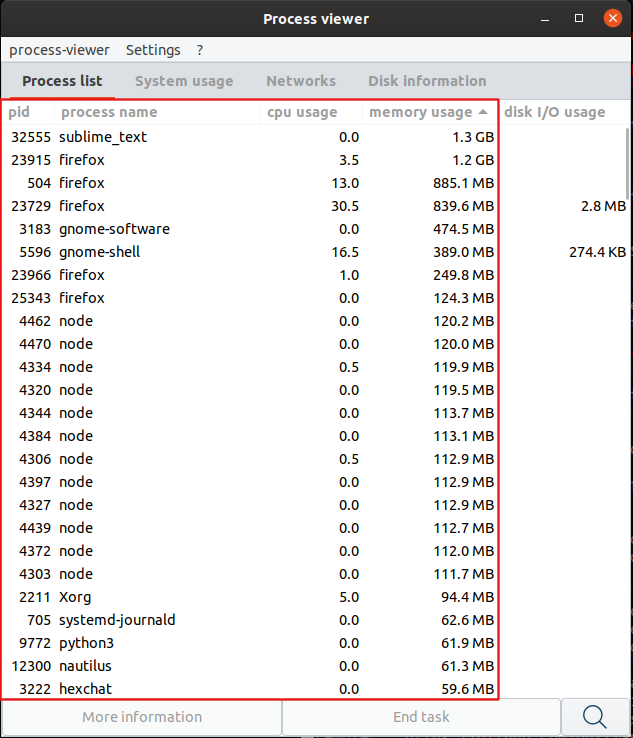Select the gnome-shell process row
The width and height of the screenshot is (633, 738).
point(316,252)
